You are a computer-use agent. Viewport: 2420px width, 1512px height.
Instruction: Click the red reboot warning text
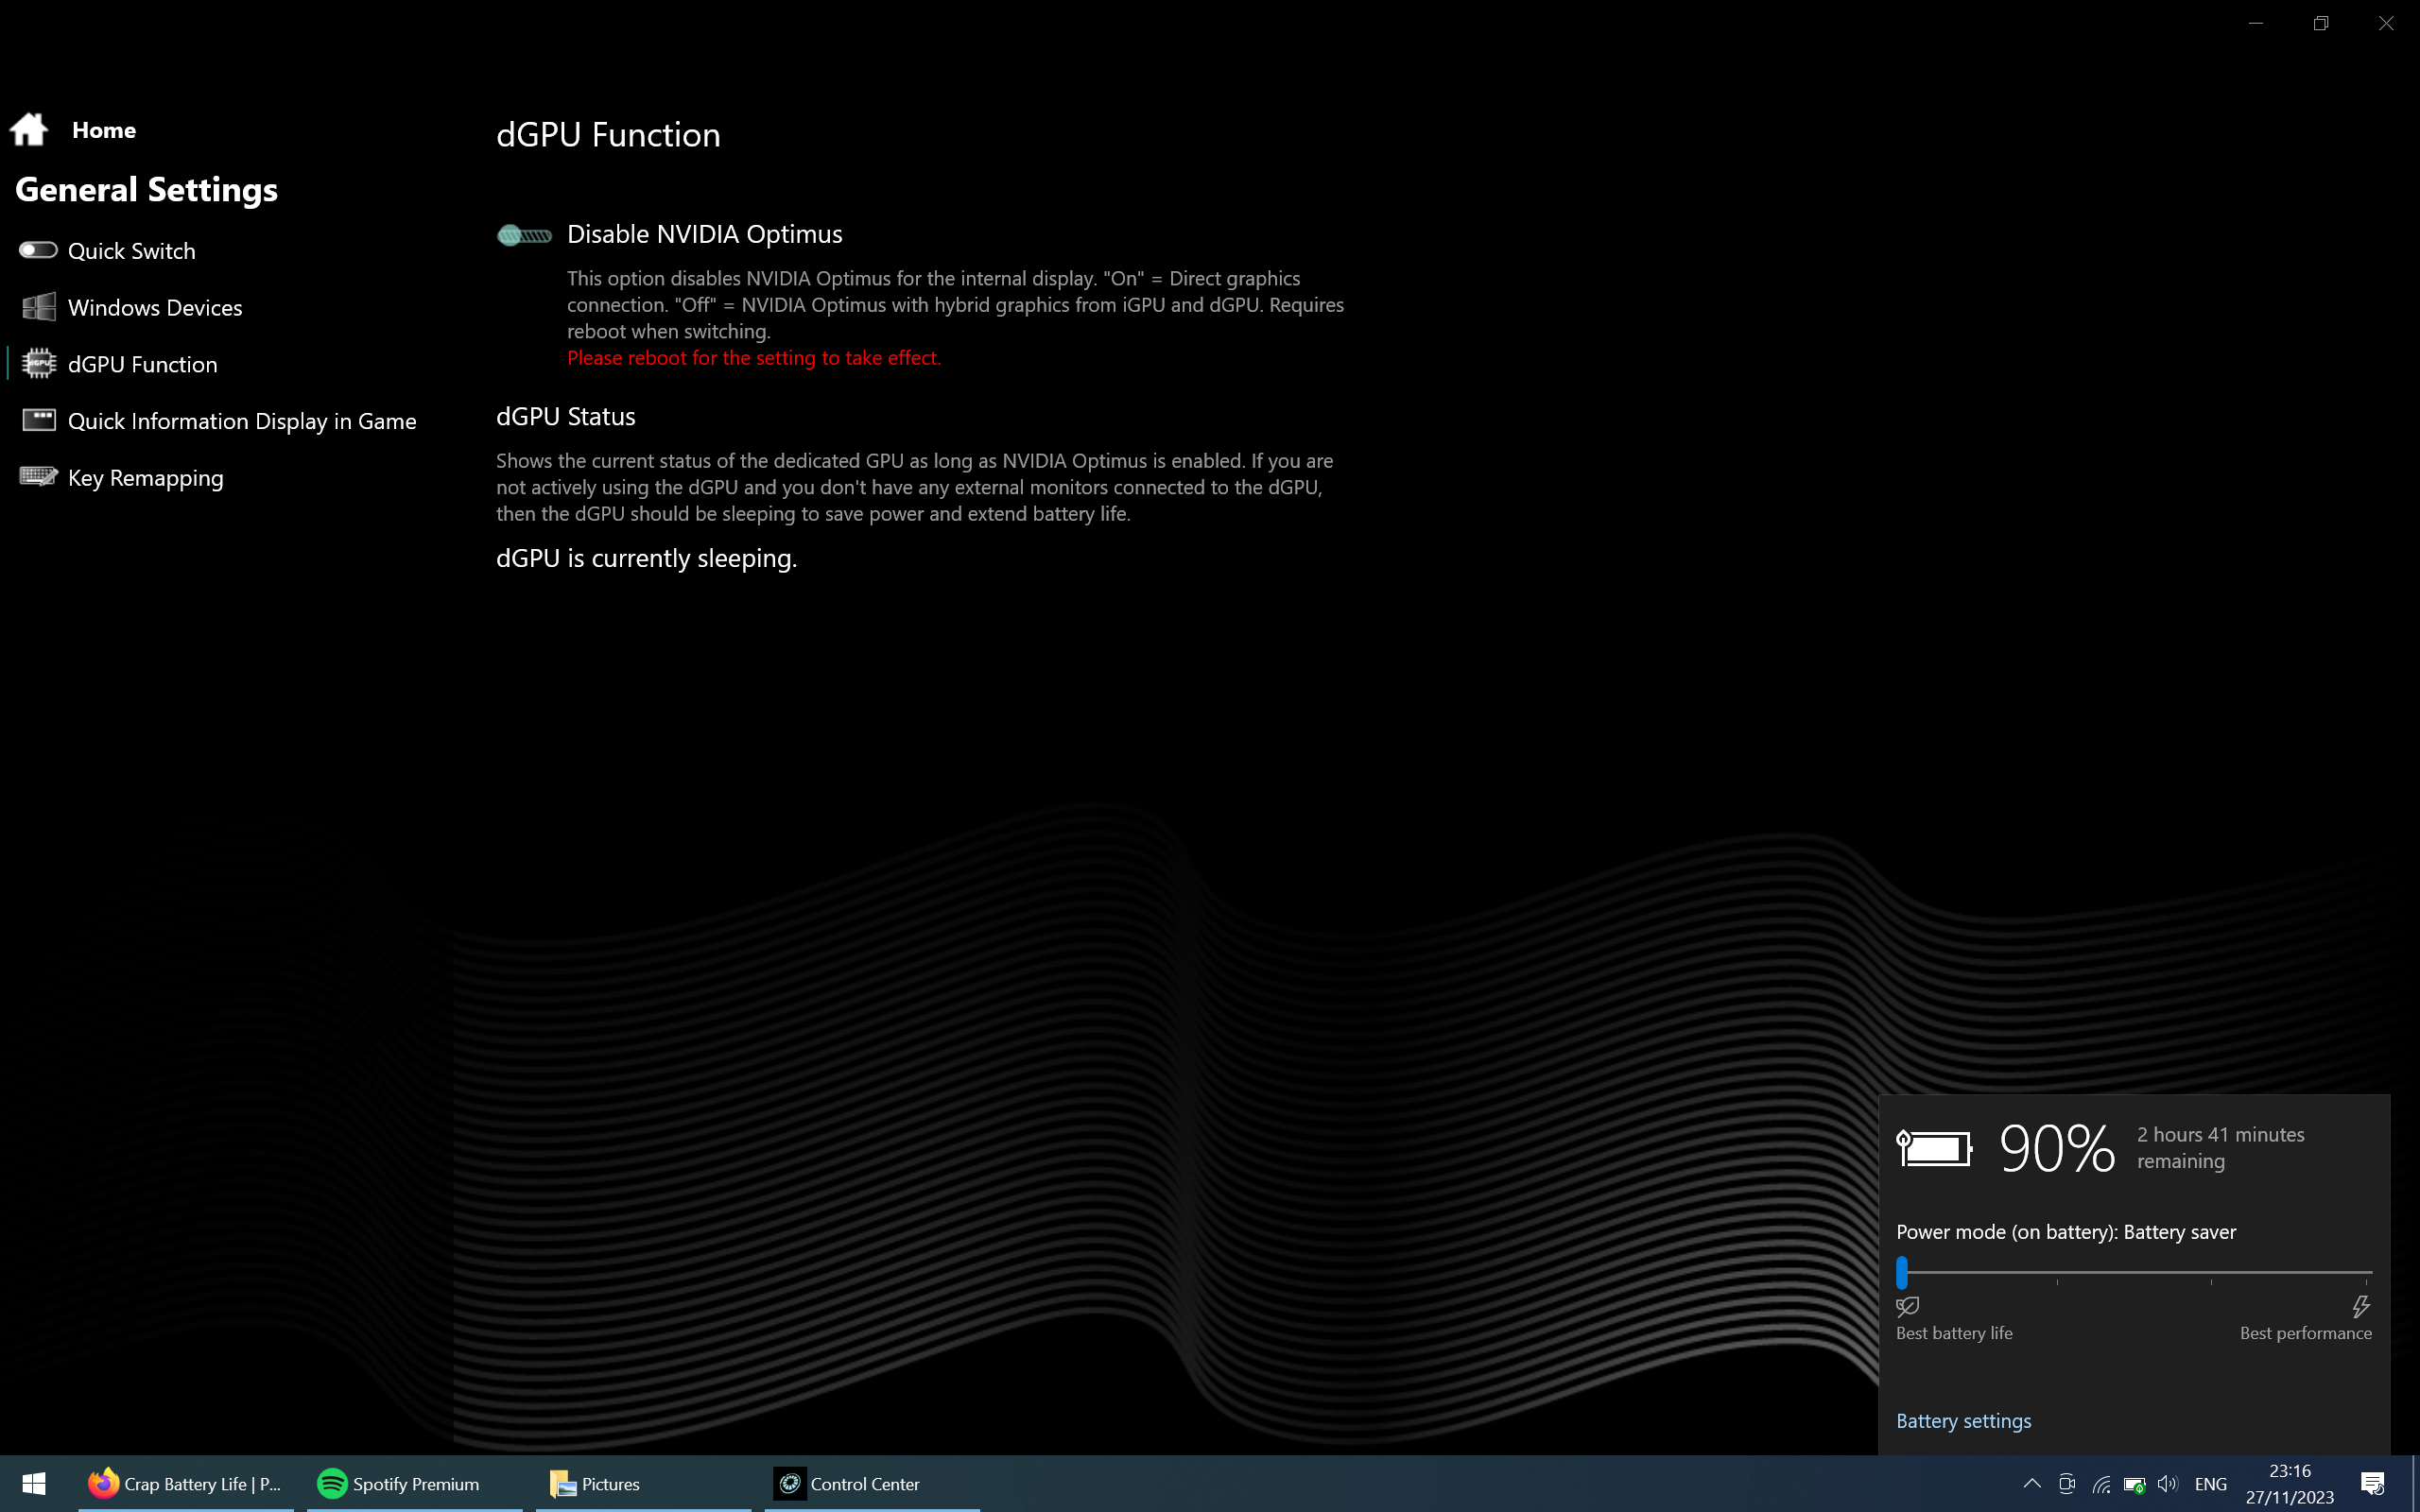[x=754, y=358]
